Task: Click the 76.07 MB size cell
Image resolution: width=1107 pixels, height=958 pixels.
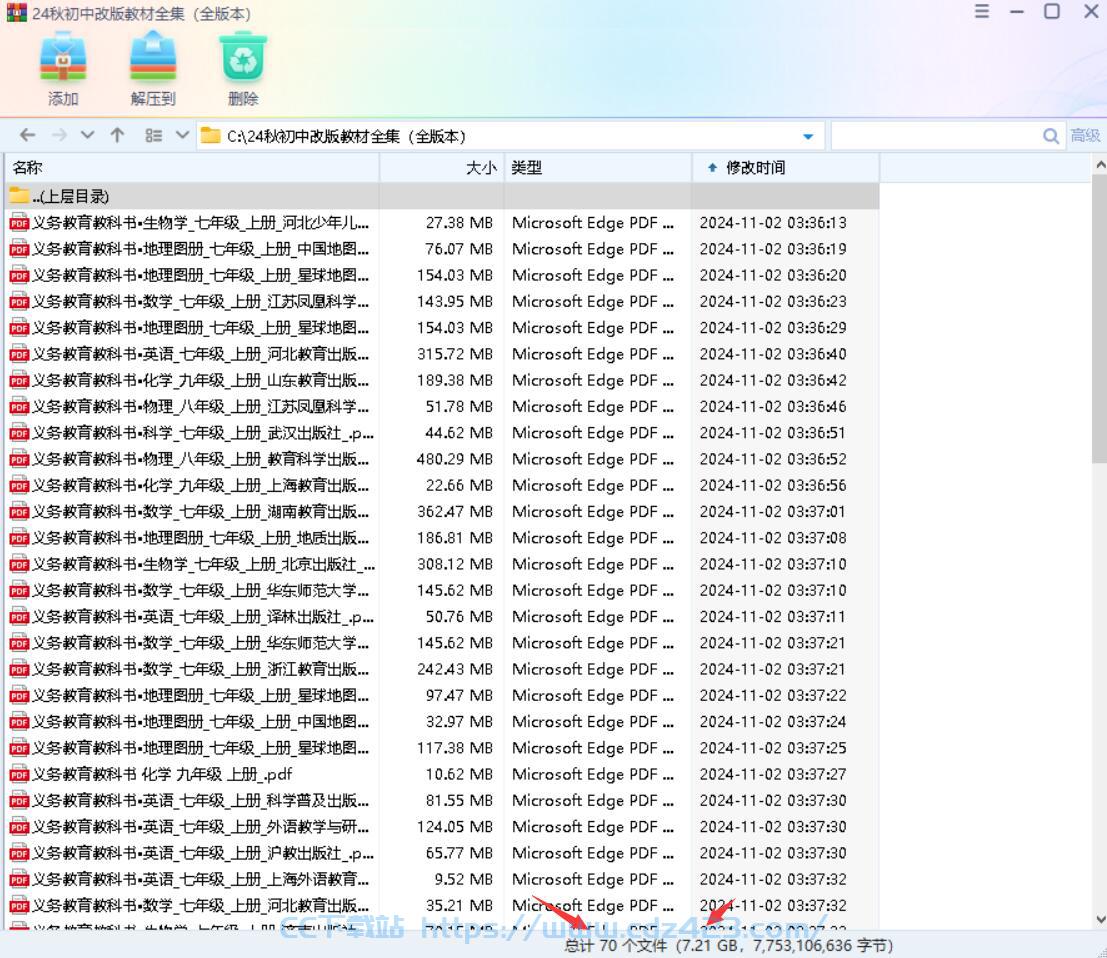Action: click(459, 249)
